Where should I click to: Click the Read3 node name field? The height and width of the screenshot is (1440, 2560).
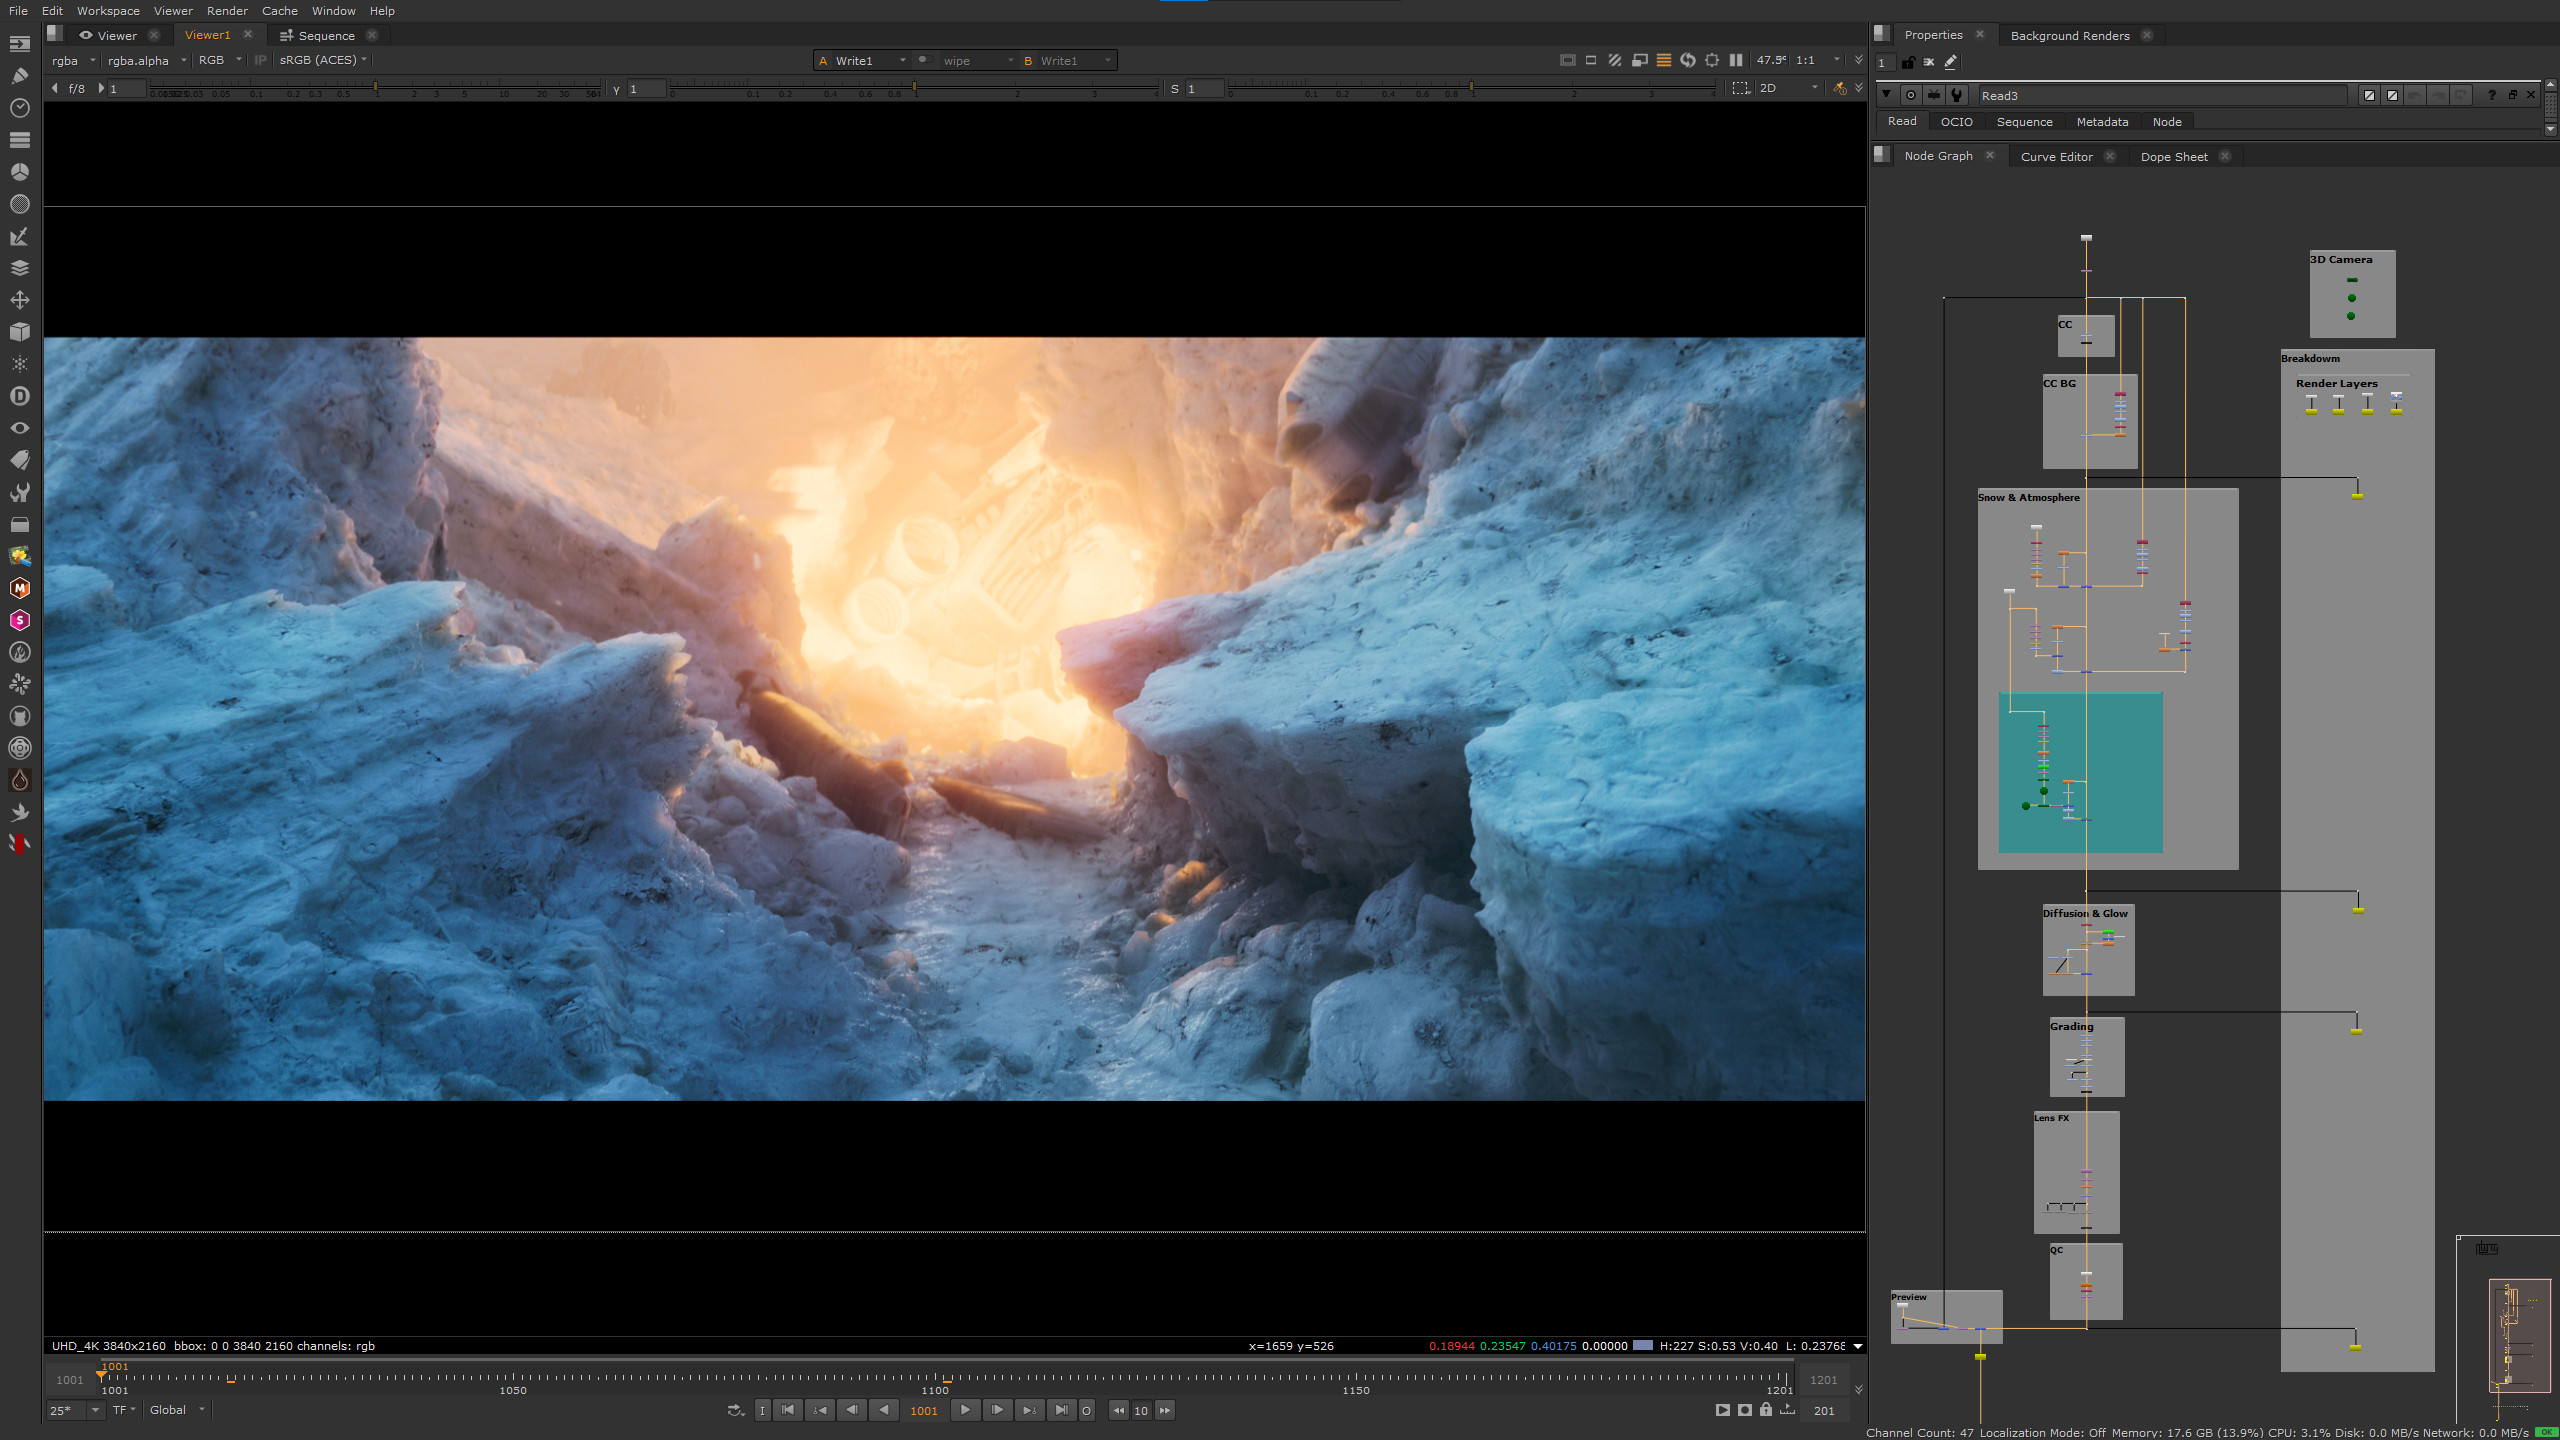[x=2160, y=95]
